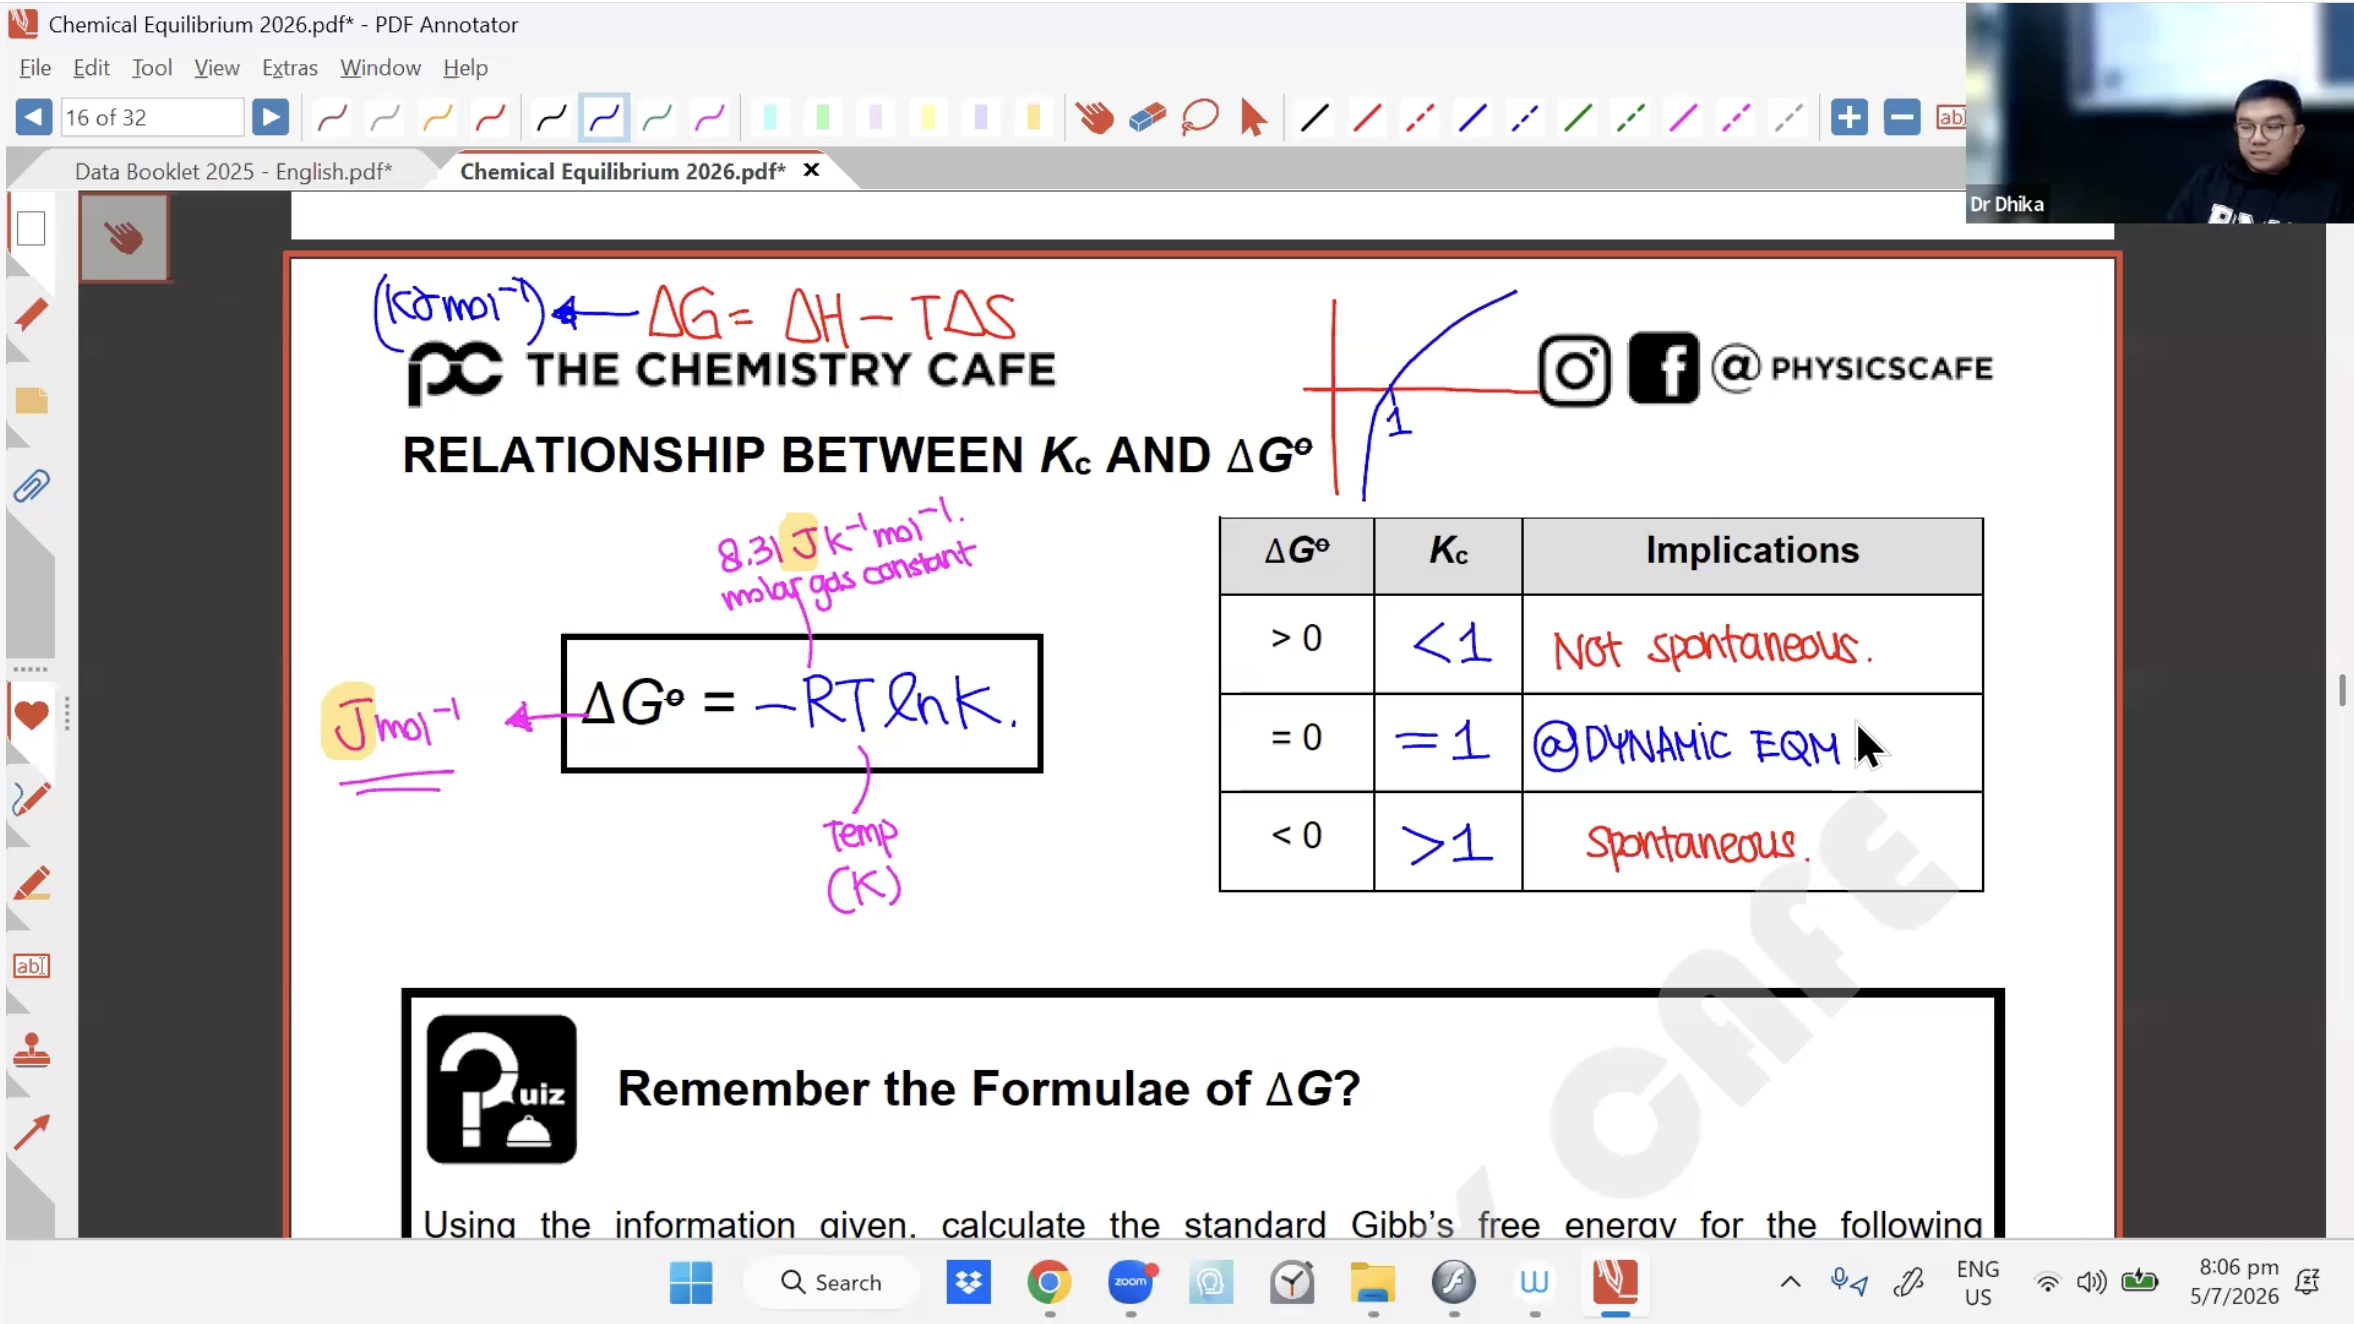Choose the cyan highlighter swatch
The width and height of the screenshot is (2354, 1324).
[770, 118]
